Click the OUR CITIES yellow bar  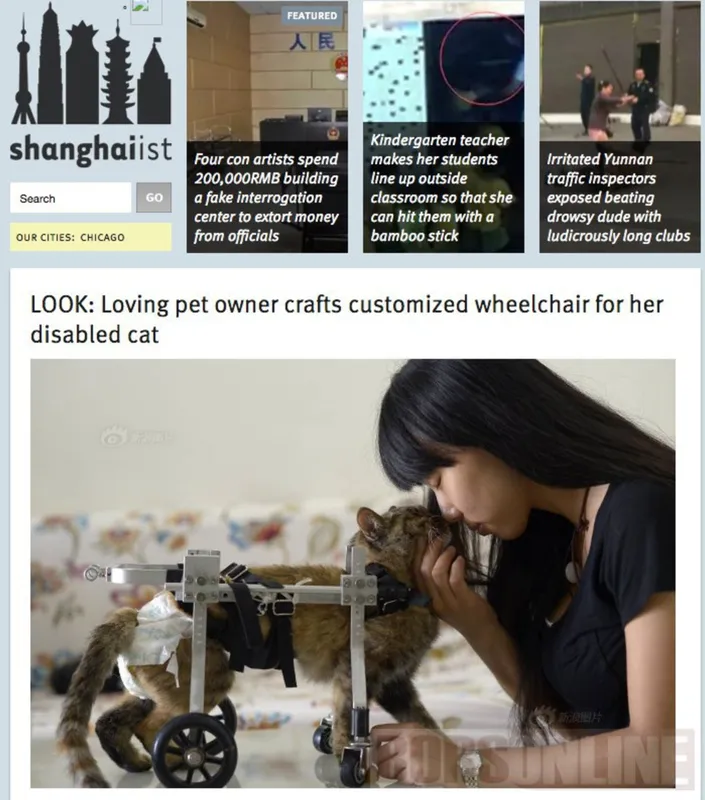pos(91,237)
